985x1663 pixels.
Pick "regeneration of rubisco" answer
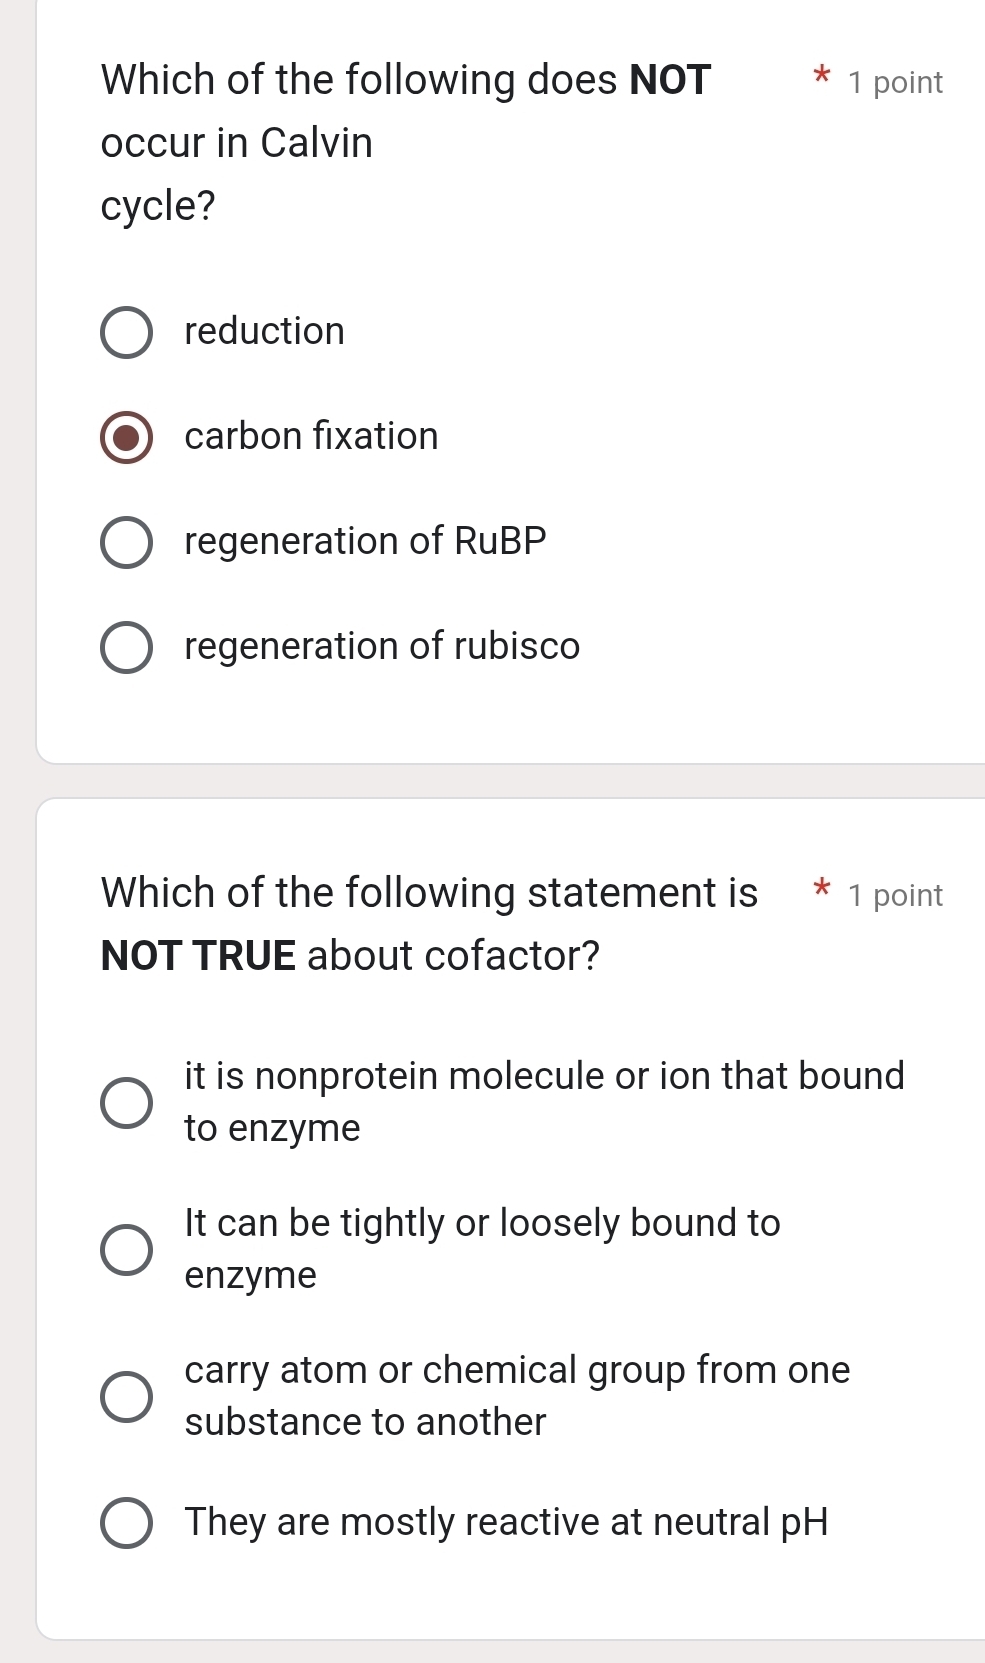126,646
